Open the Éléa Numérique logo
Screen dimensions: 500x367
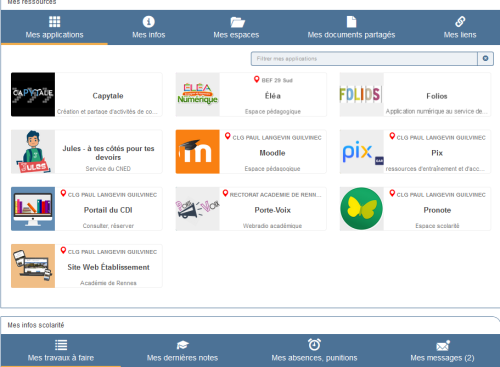pos(198,94)
